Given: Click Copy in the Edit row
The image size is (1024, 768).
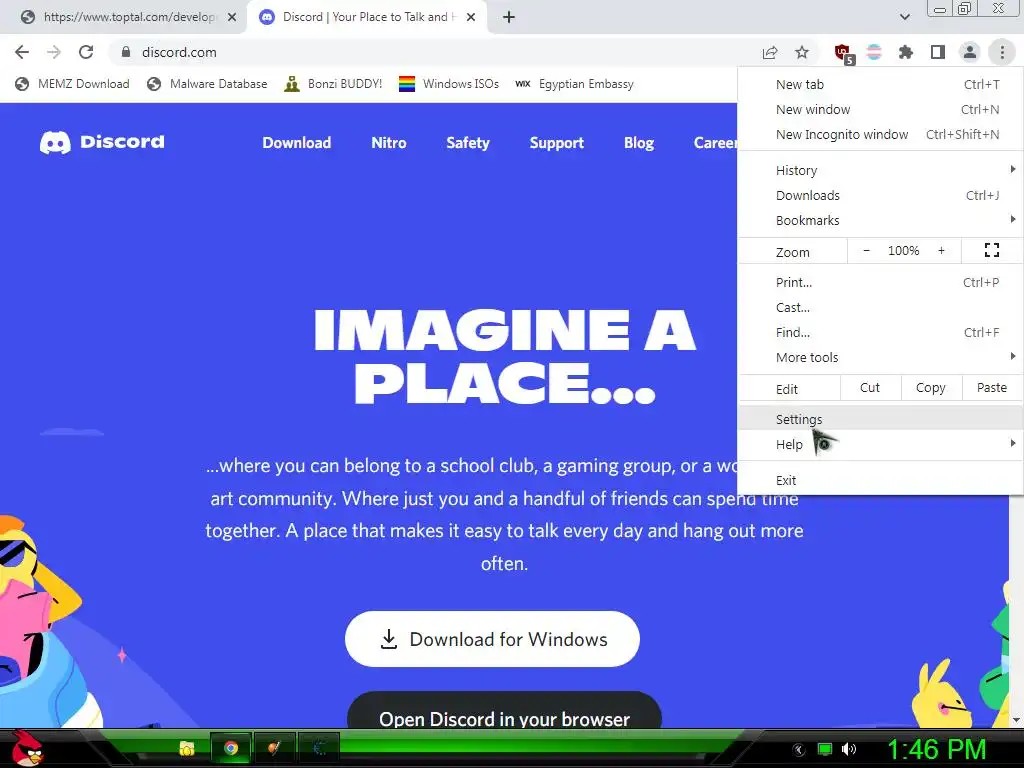Looking at the screenshot, I should pos(931,388).
